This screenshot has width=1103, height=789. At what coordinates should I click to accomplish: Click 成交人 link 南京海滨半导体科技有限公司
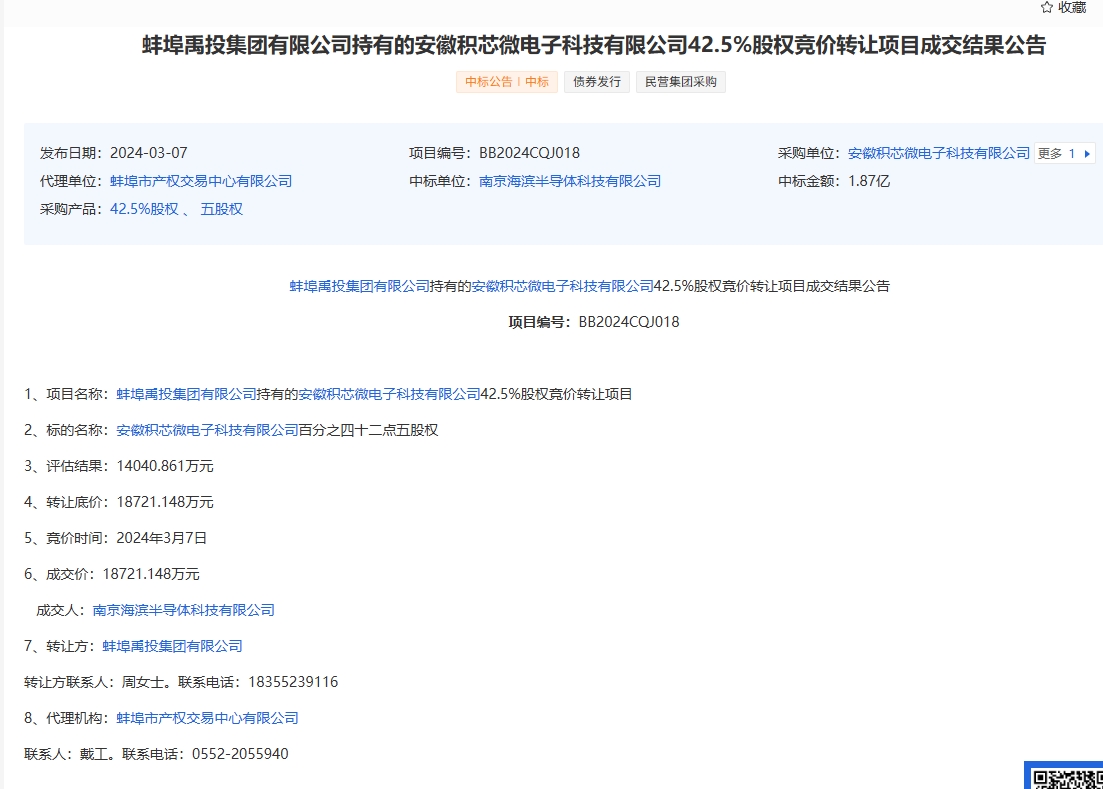tap(184, 610)
